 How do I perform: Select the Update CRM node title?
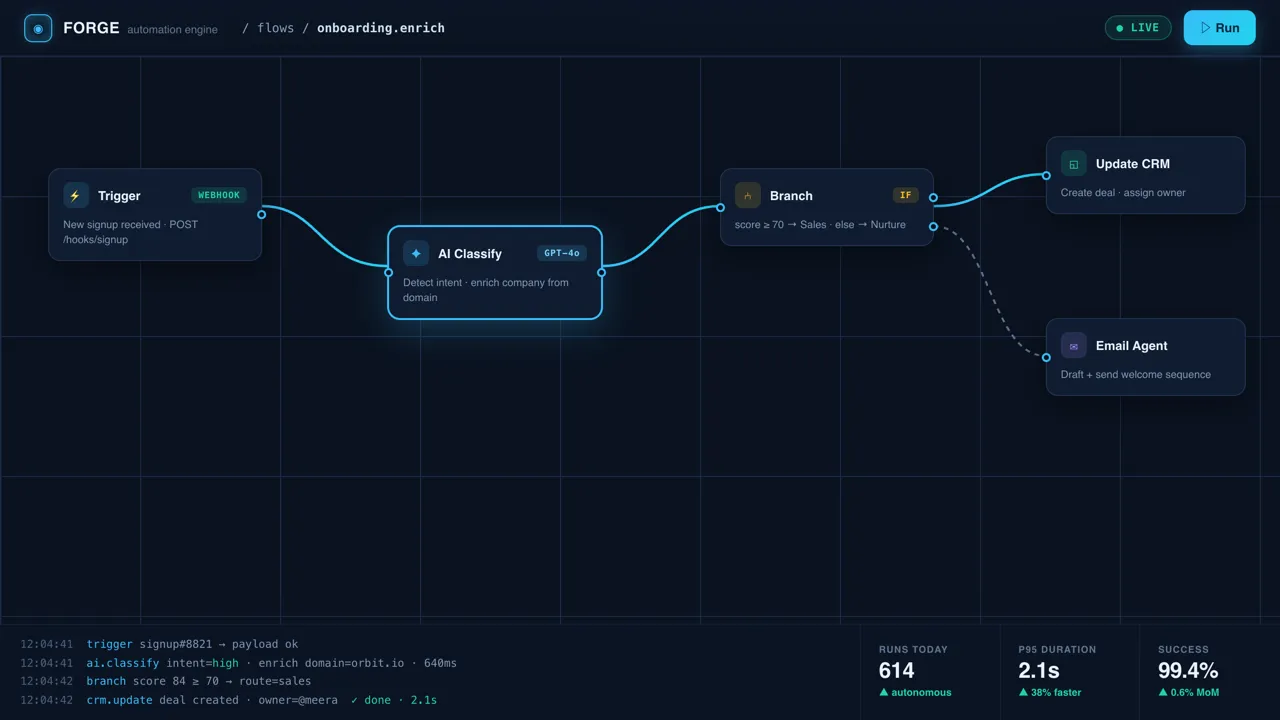click(1133, 164)
